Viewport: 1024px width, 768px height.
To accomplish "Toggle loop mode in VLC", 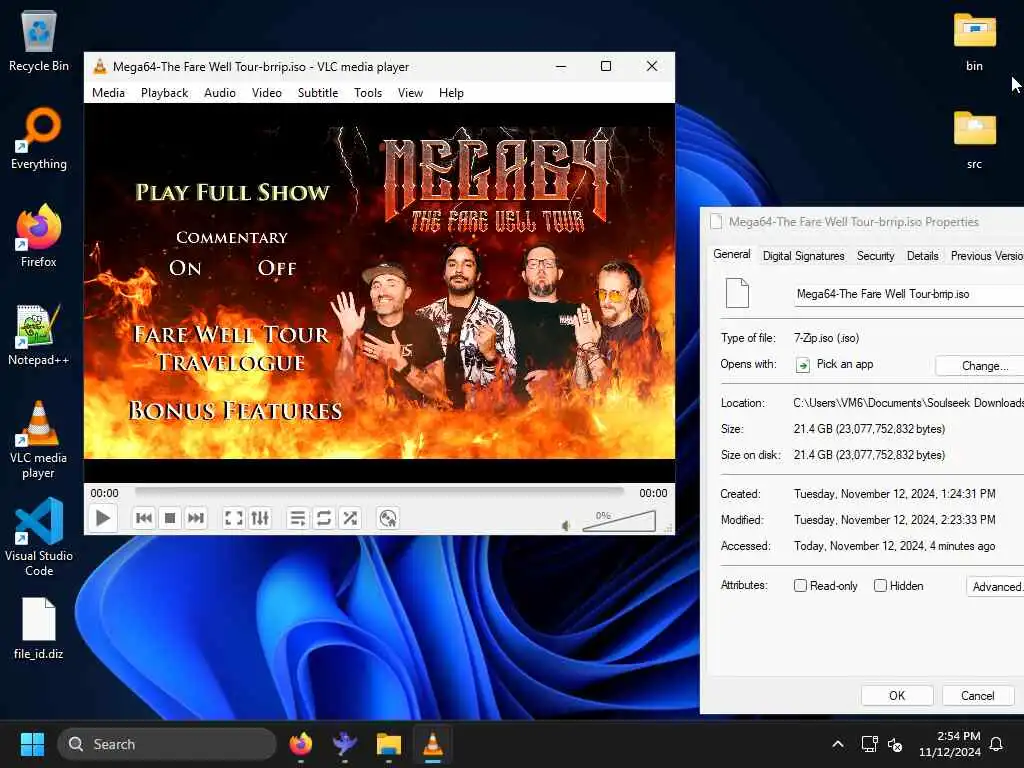I will [323, 519].
